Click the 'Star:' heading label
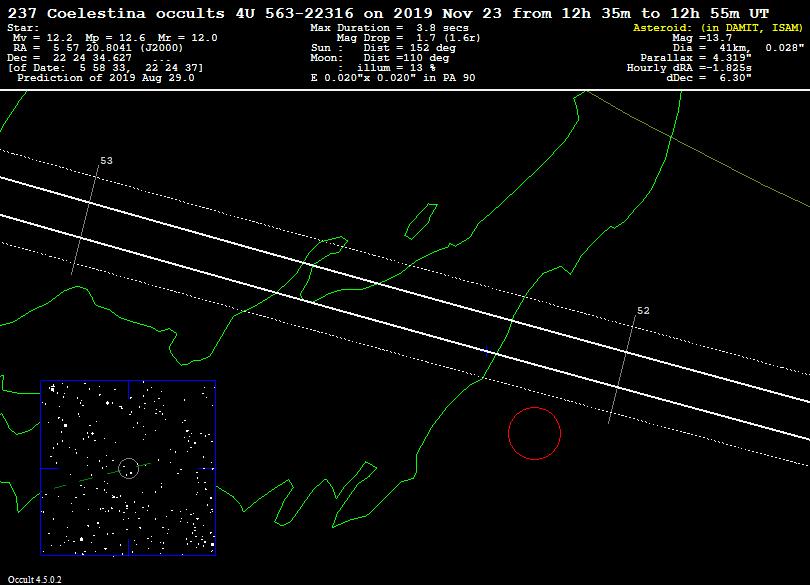The height and width of the screenshot is (585, 810). [23, 28]
